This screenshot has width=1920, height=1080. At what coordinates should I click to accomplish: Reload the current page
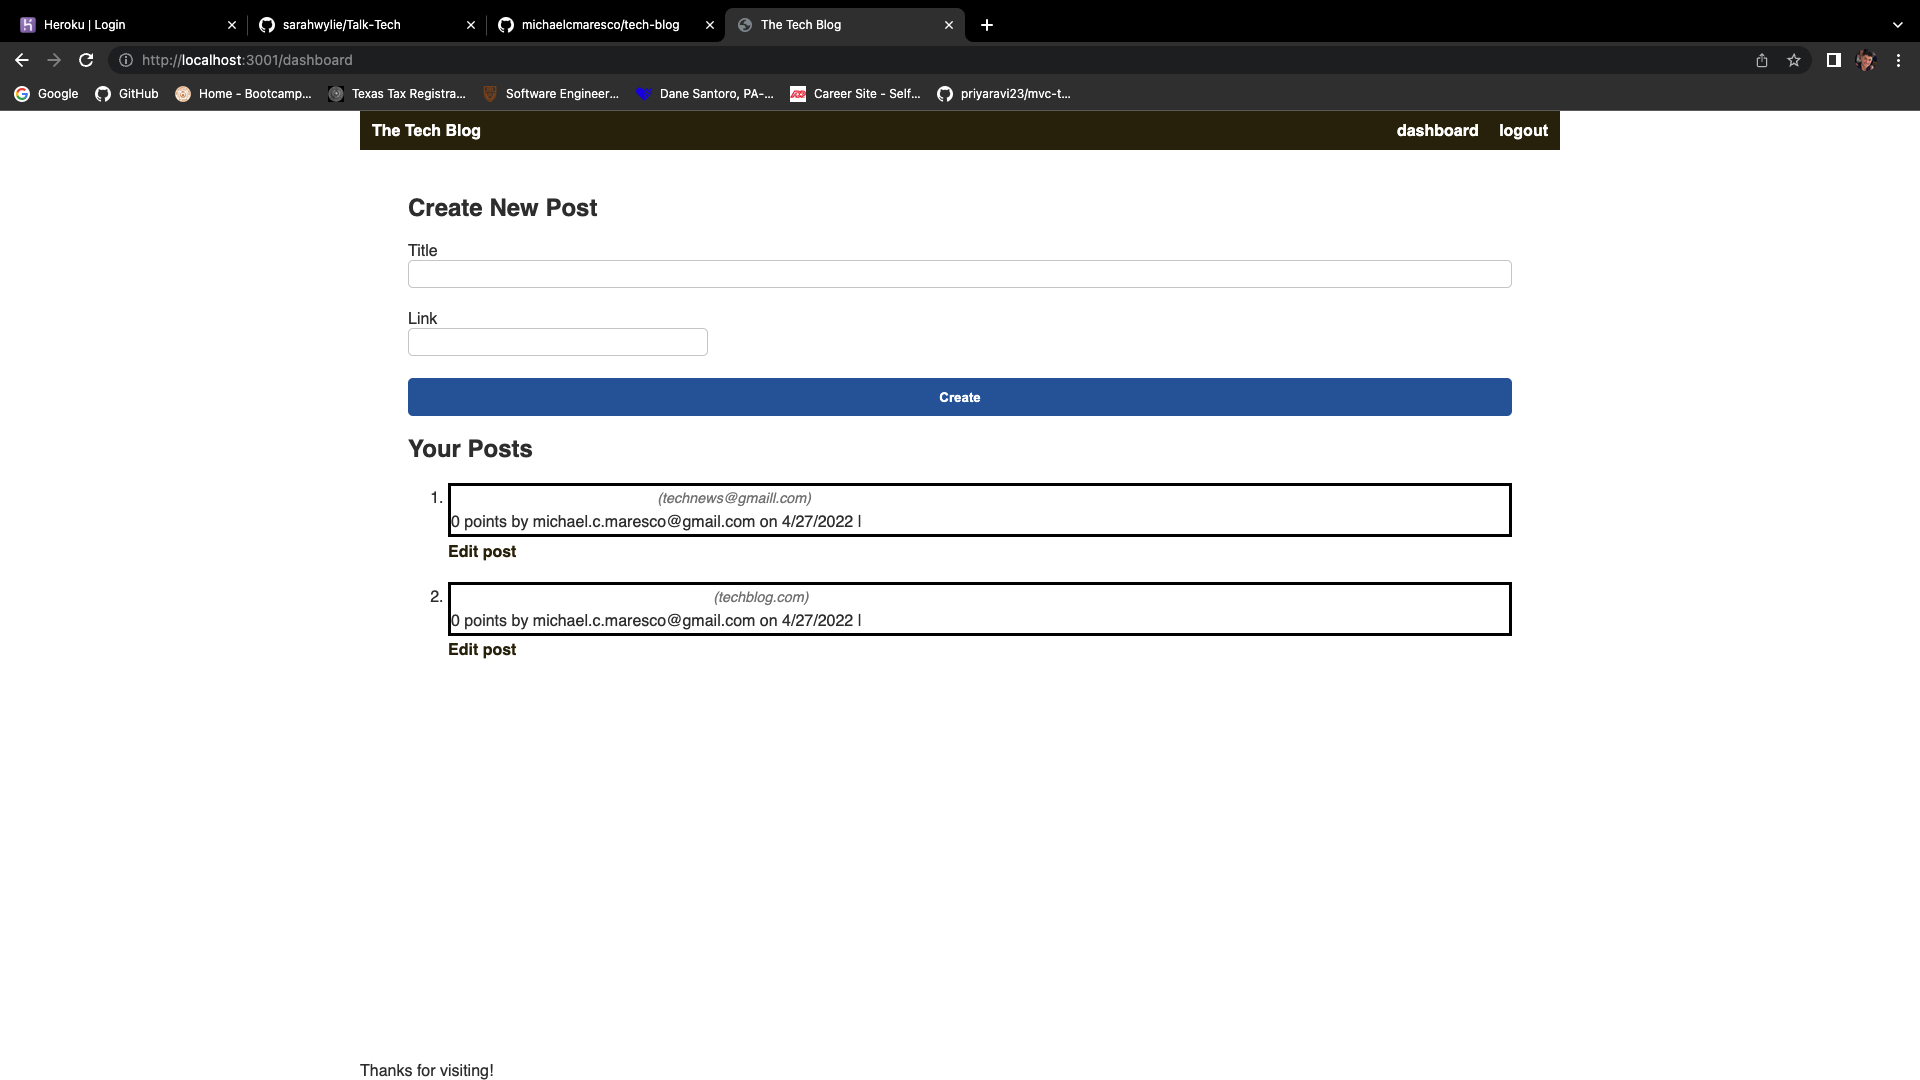[x=86, y=60]
